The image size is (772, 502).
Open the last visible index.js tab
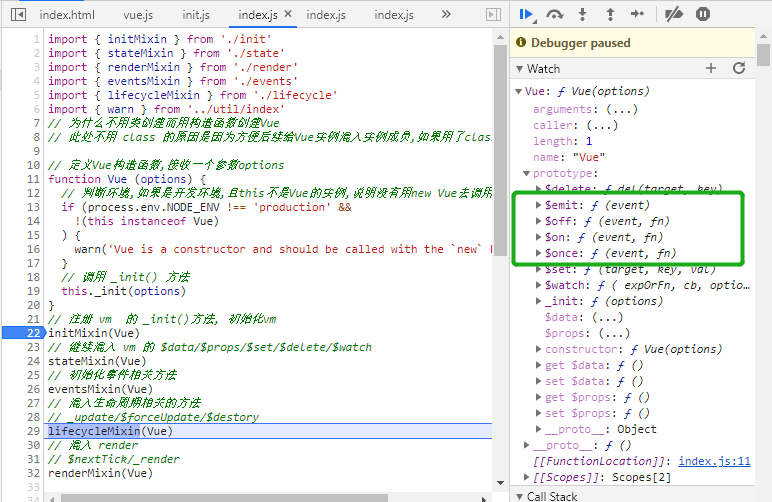[394, 15]
